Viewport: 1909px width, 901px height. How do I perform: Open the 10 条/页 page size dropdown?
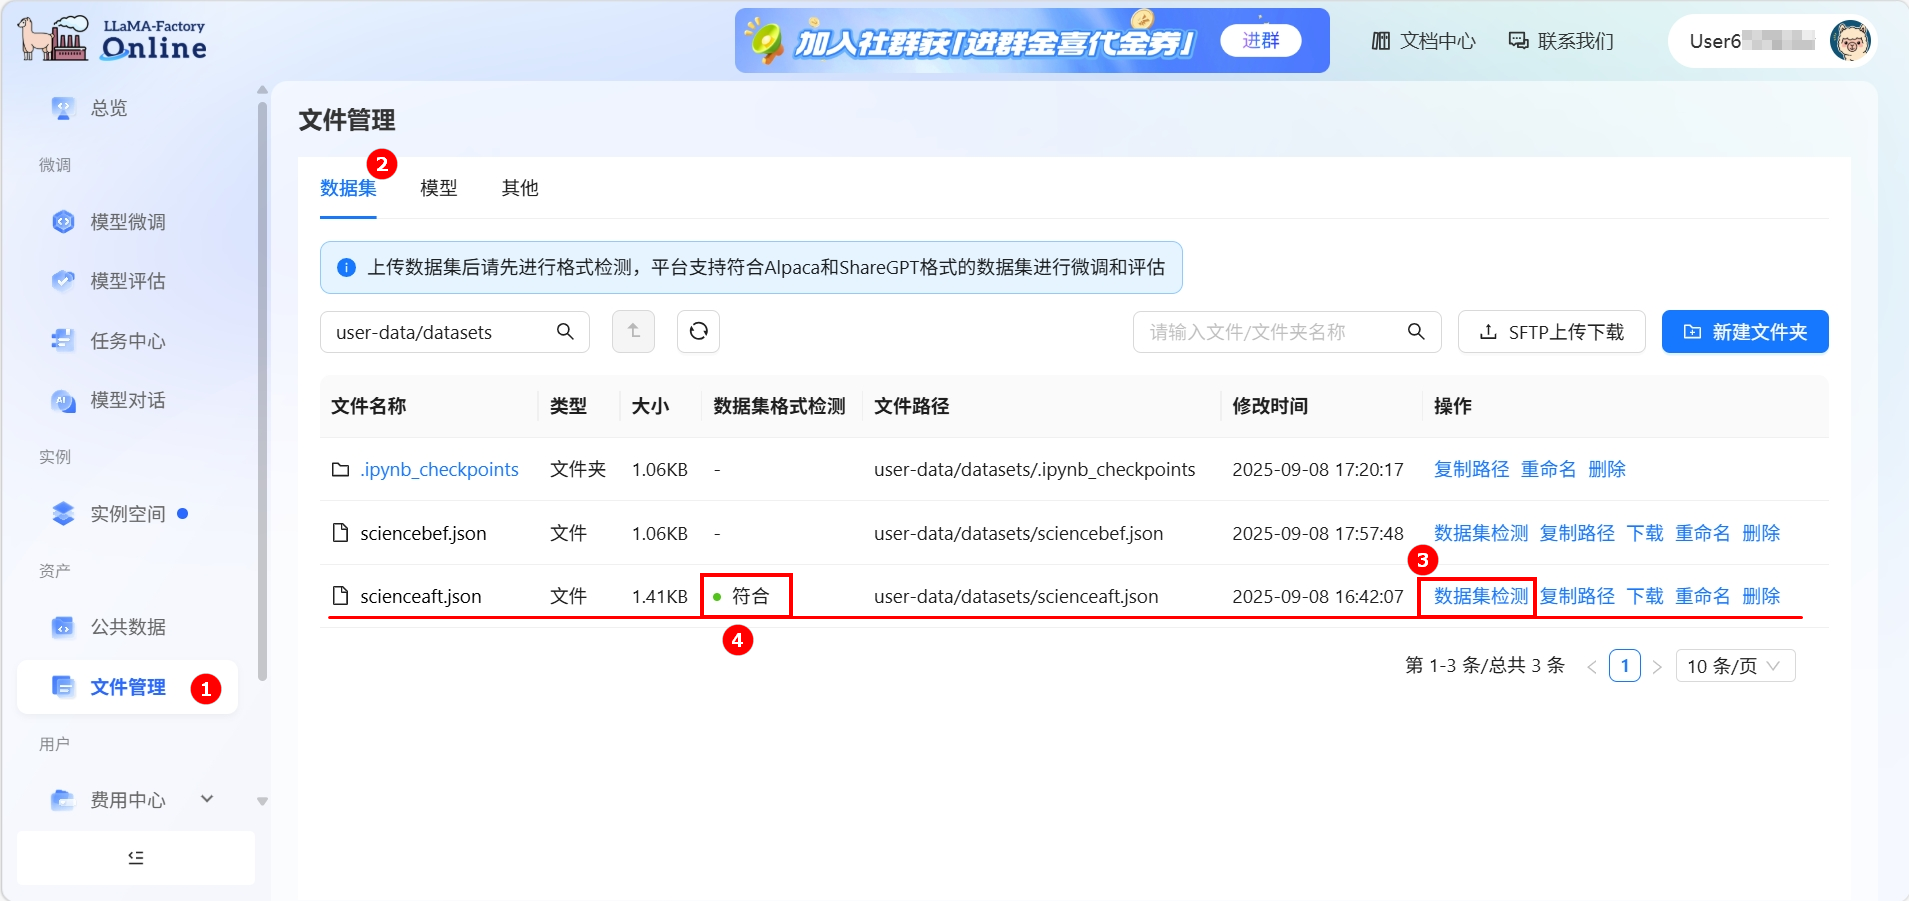point(1734,666)
